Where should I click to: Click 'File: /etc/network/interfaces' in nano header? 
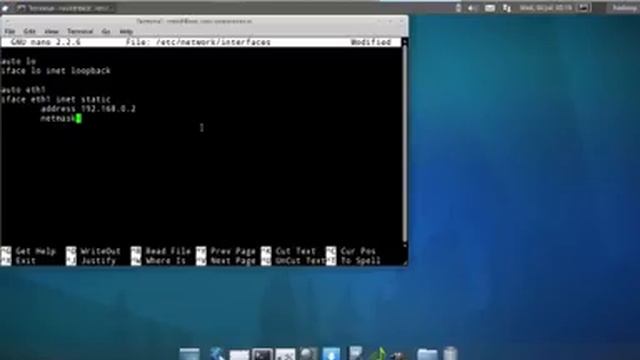pos(198,42)
